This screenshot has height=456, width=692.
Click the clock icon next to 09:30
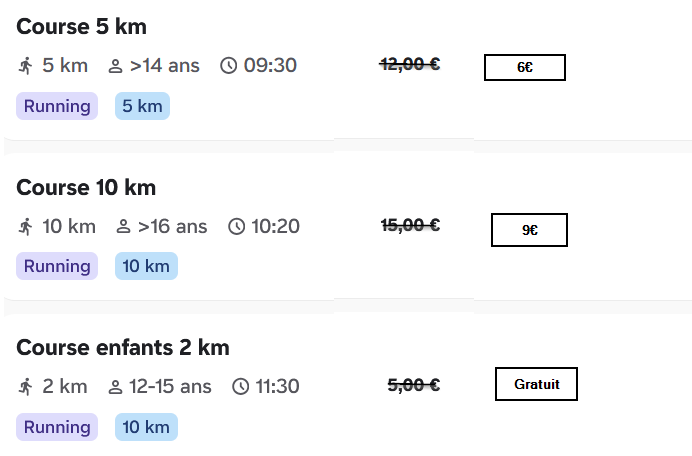pyautogui.click(x=229, y=66)
